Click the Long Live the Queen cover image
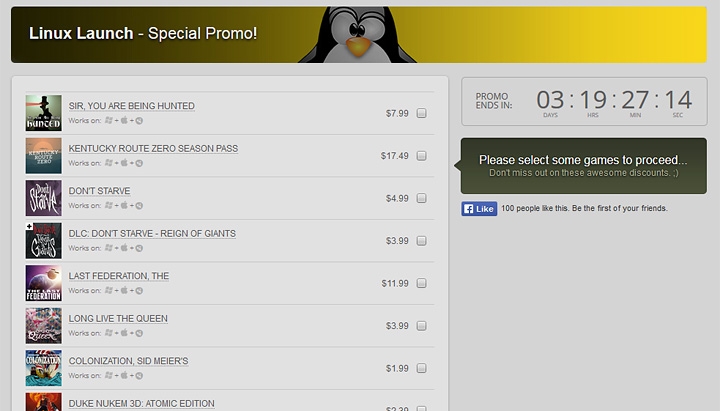The image size is (720, 411). [44, 326]
